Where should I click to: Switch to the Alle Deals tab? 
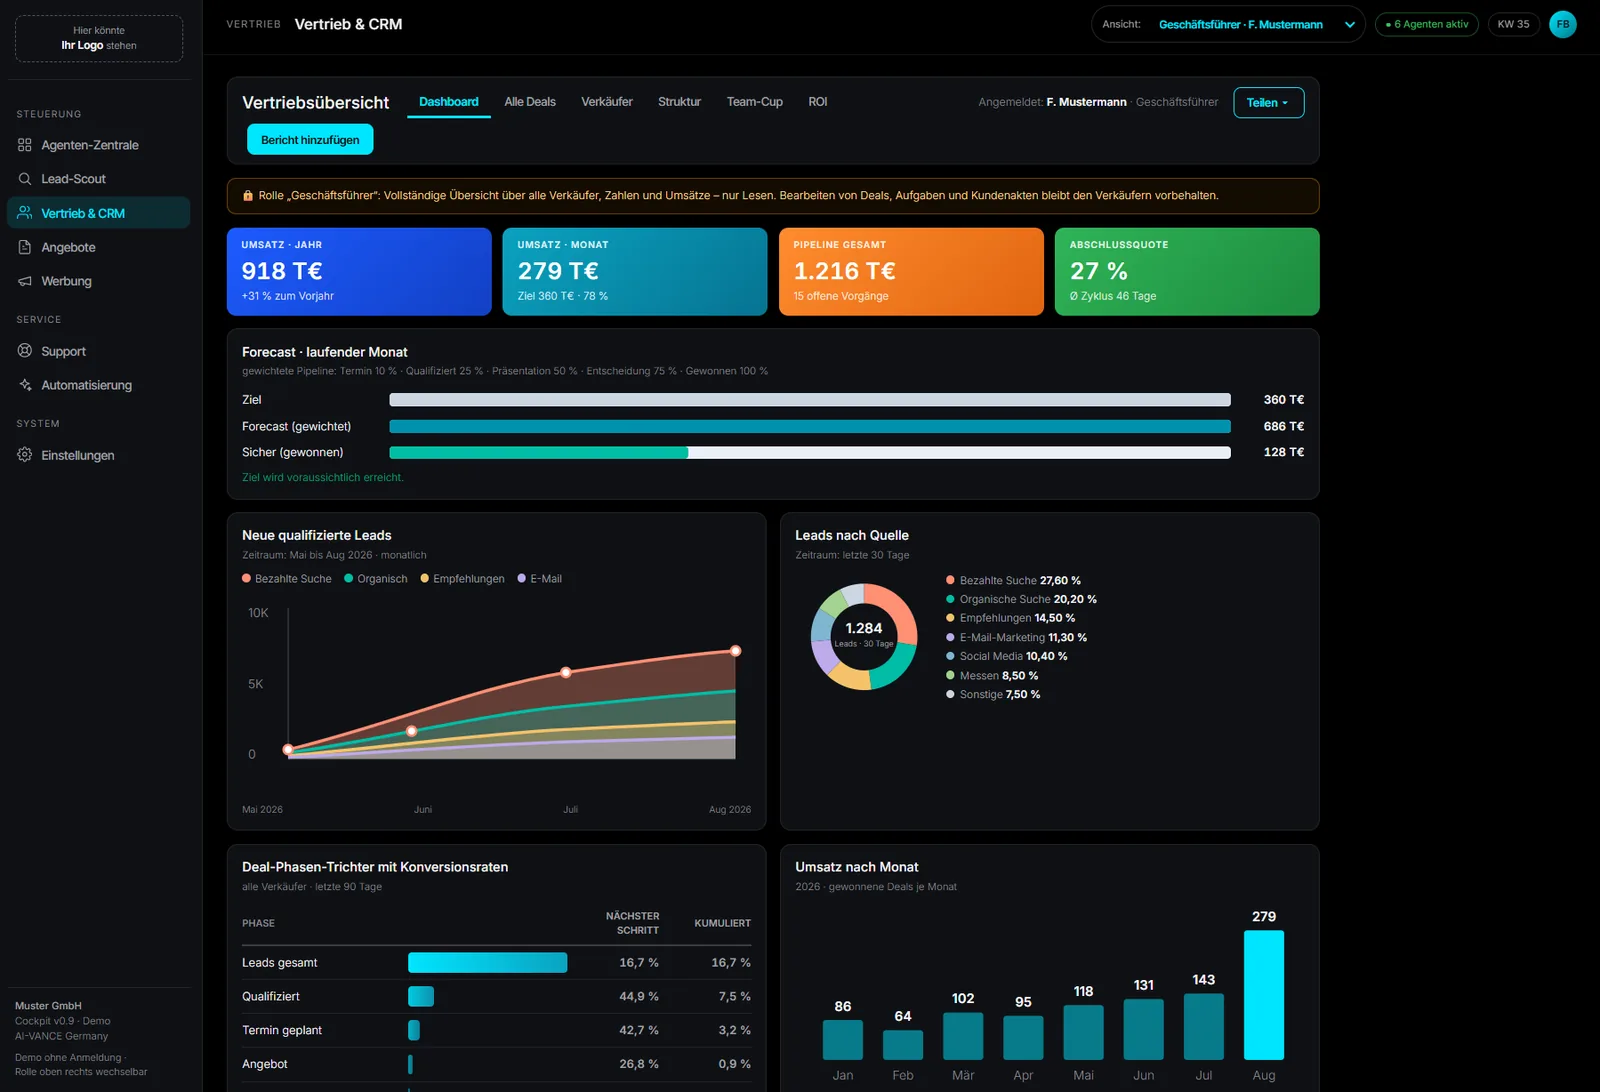pos(530,102)
